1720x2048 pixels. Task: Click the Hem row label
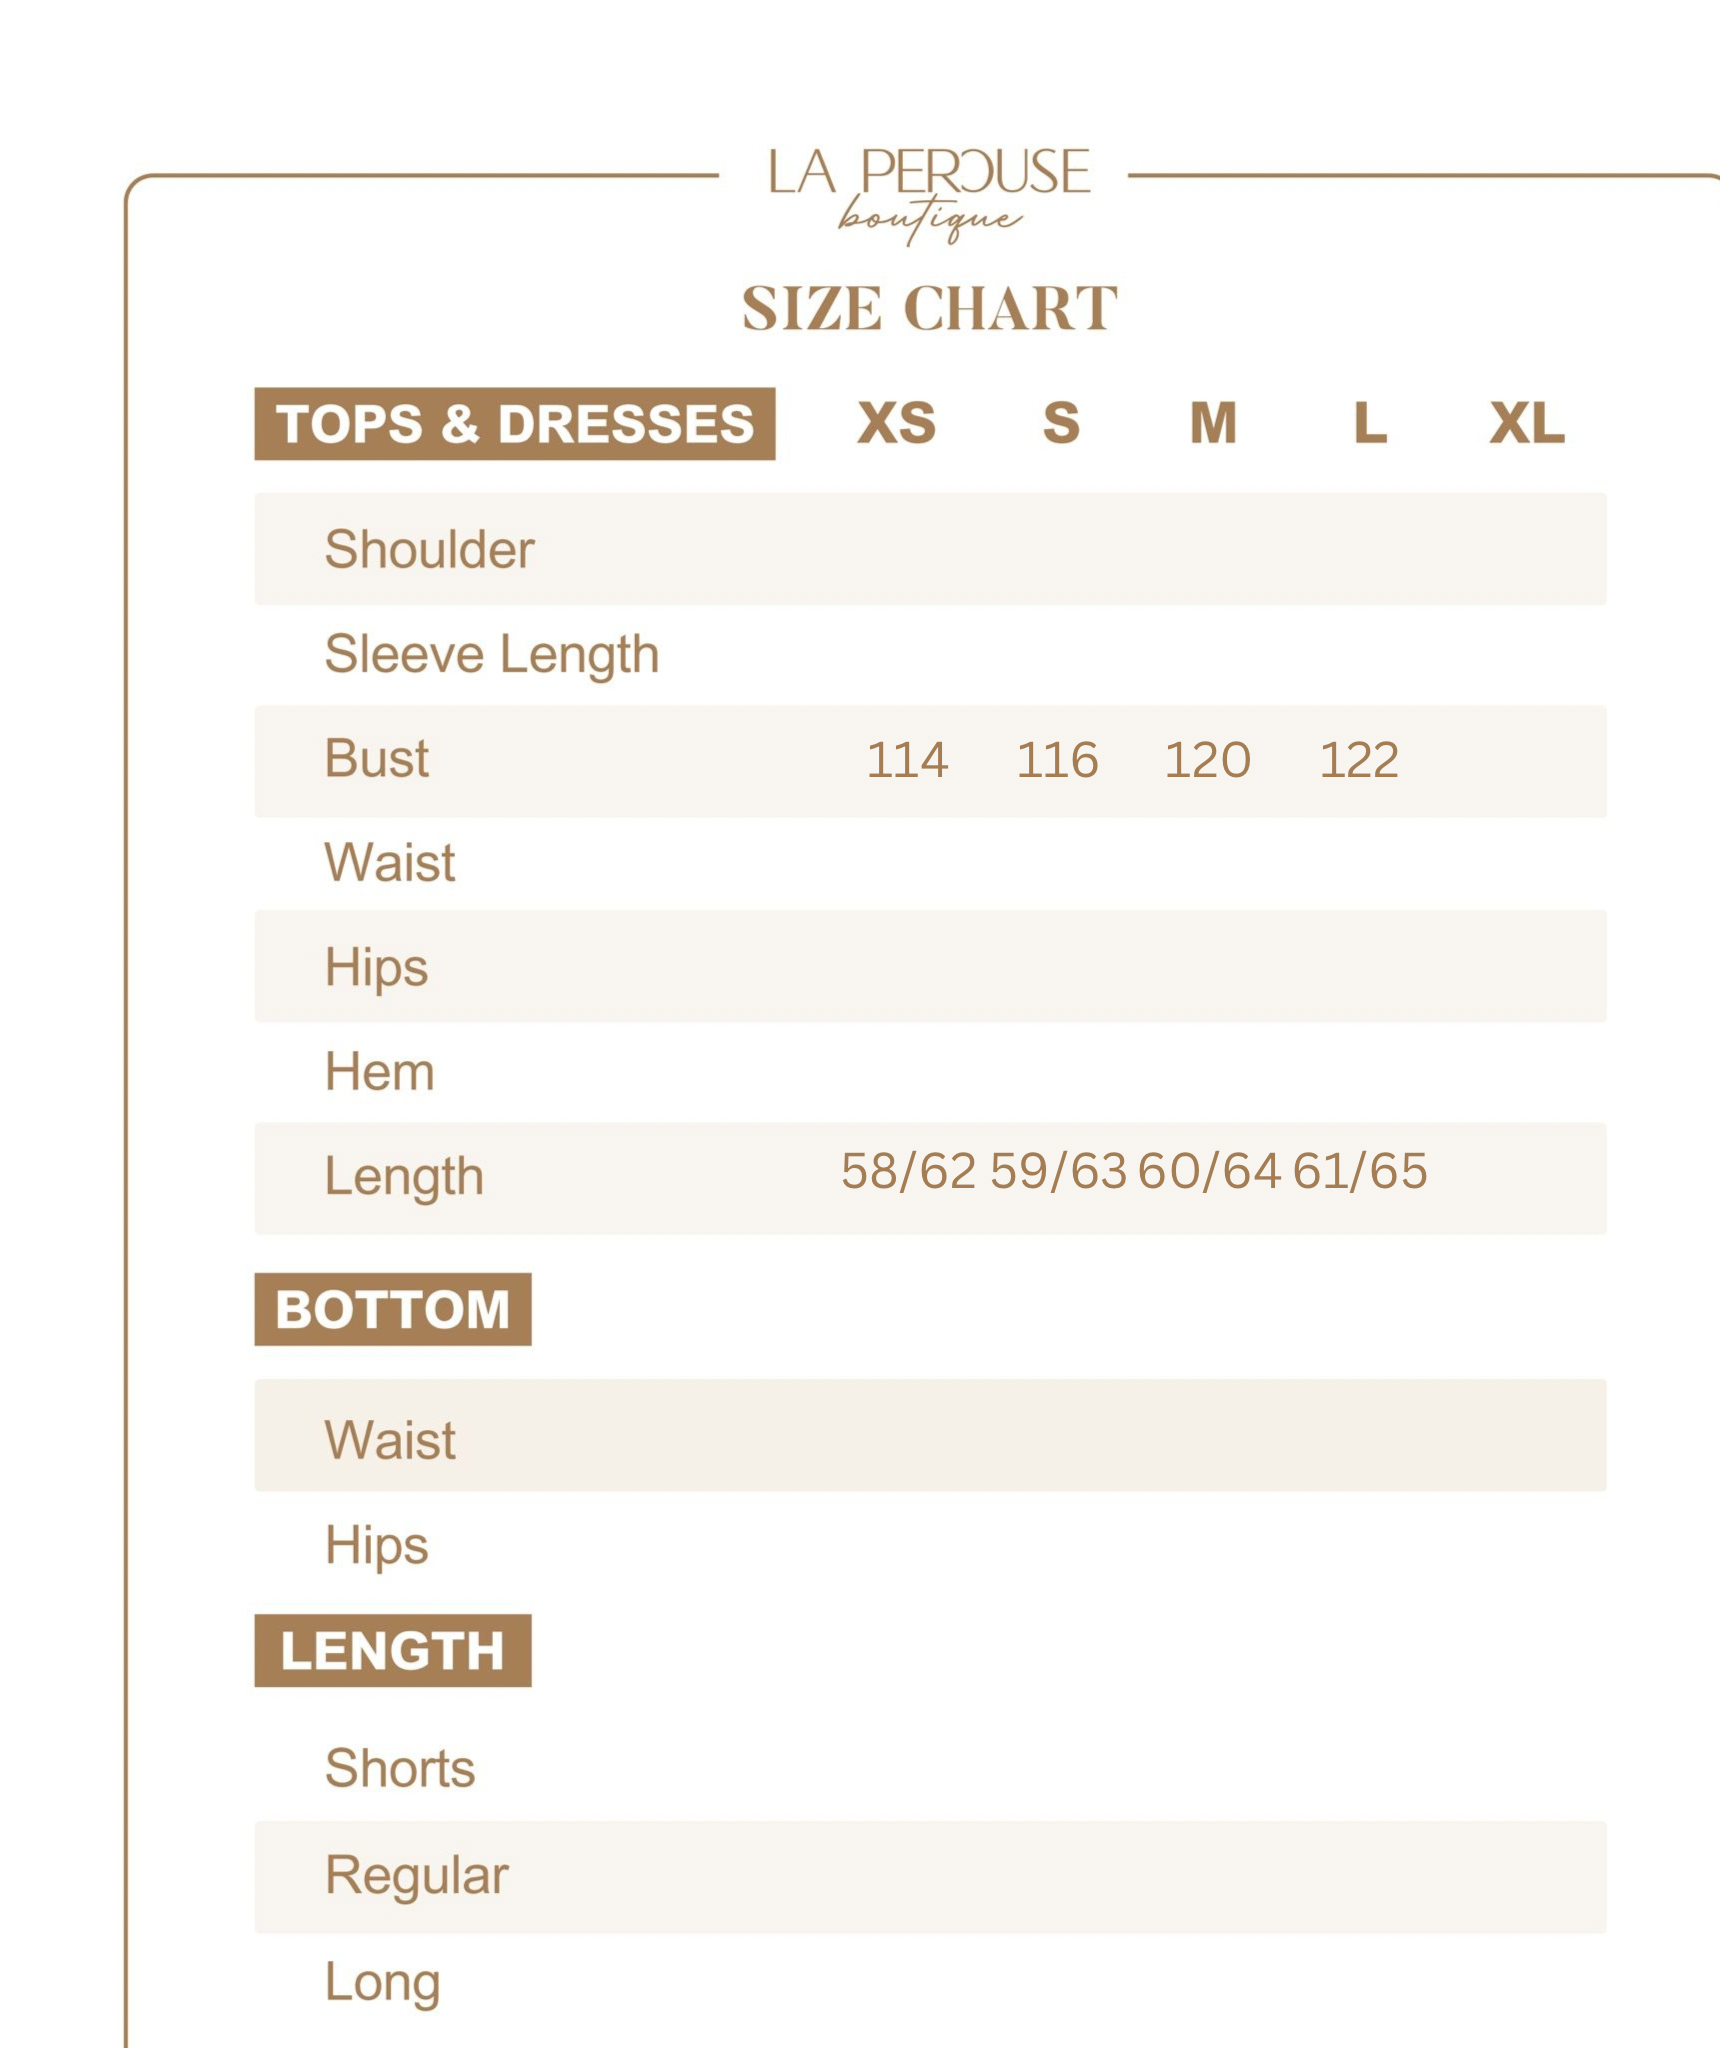pos(380,1072)
